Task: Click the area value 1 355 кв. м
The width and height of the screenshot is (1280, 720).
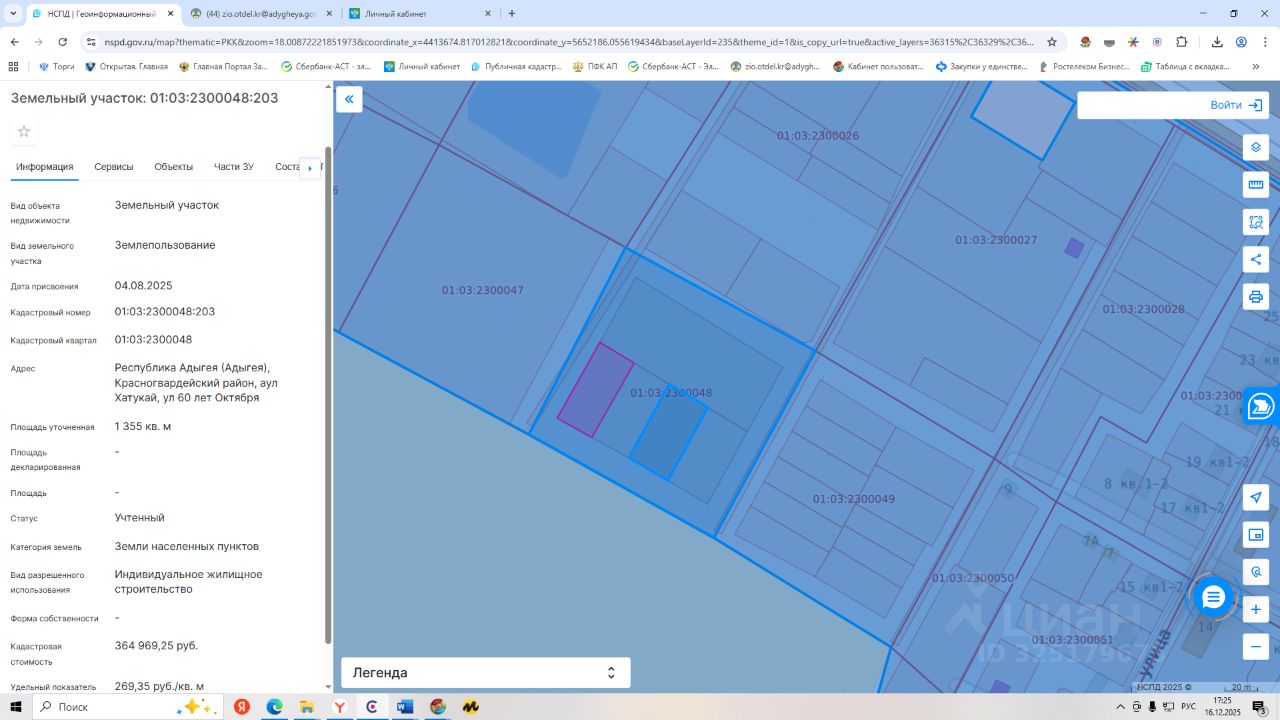Action: (143, 427)
